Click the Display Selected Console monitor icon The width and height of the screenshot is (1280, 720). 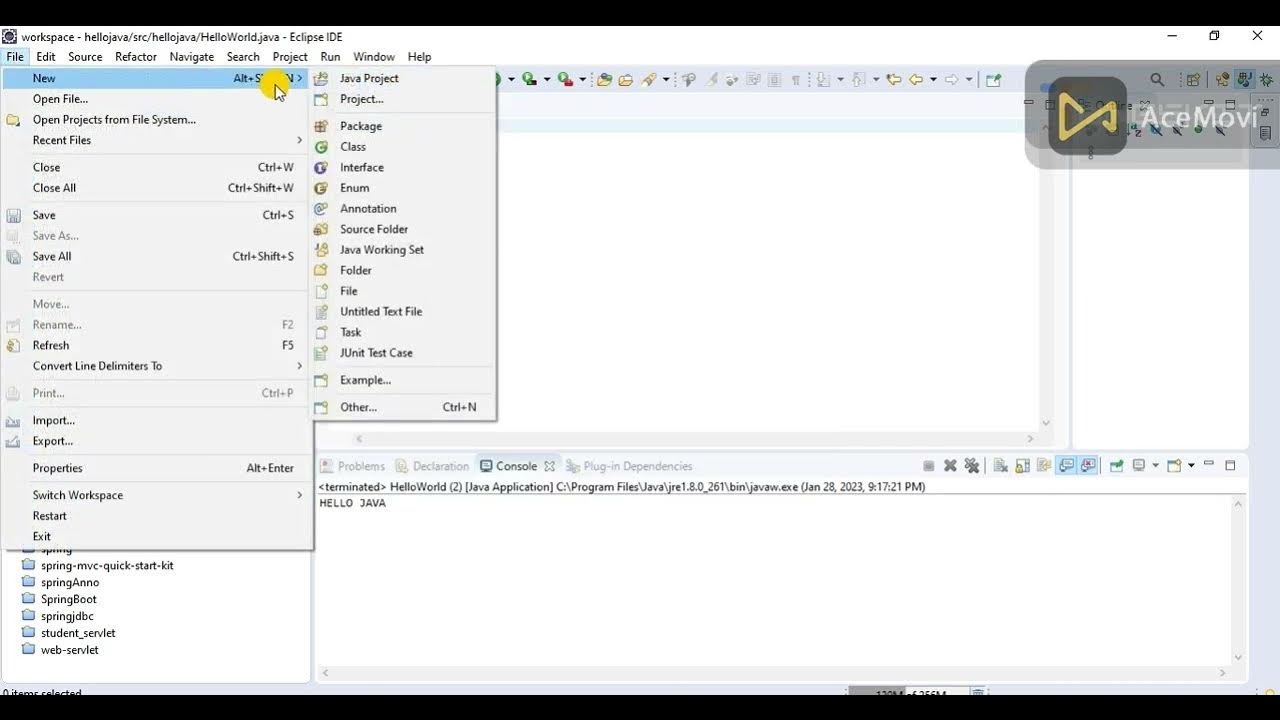1138,466
